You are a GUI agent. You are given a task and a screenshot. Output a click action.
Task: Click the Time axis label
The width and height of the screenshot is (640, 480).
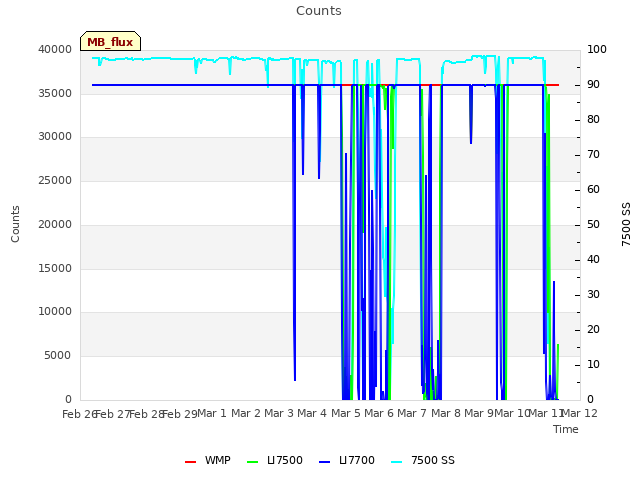pos(566,429)
